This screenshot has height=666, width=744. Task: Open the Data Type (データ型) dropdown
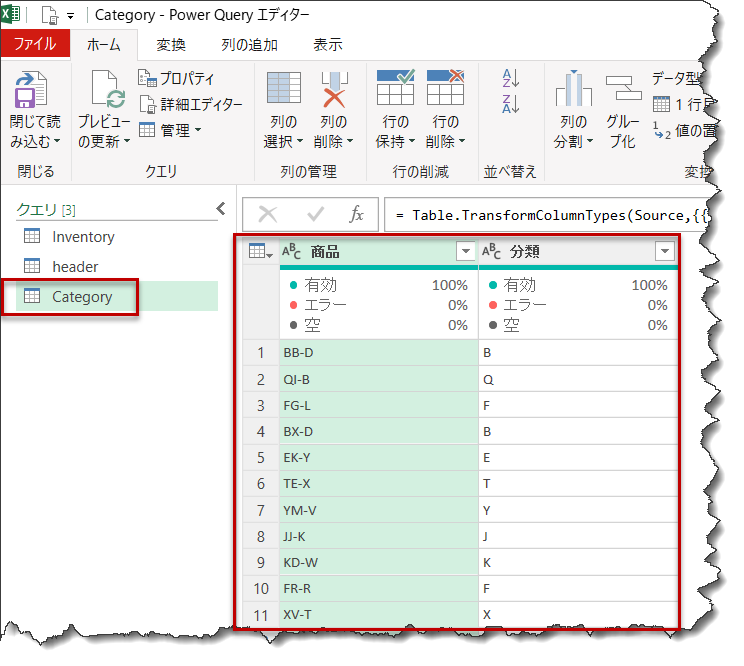point(678,78)
